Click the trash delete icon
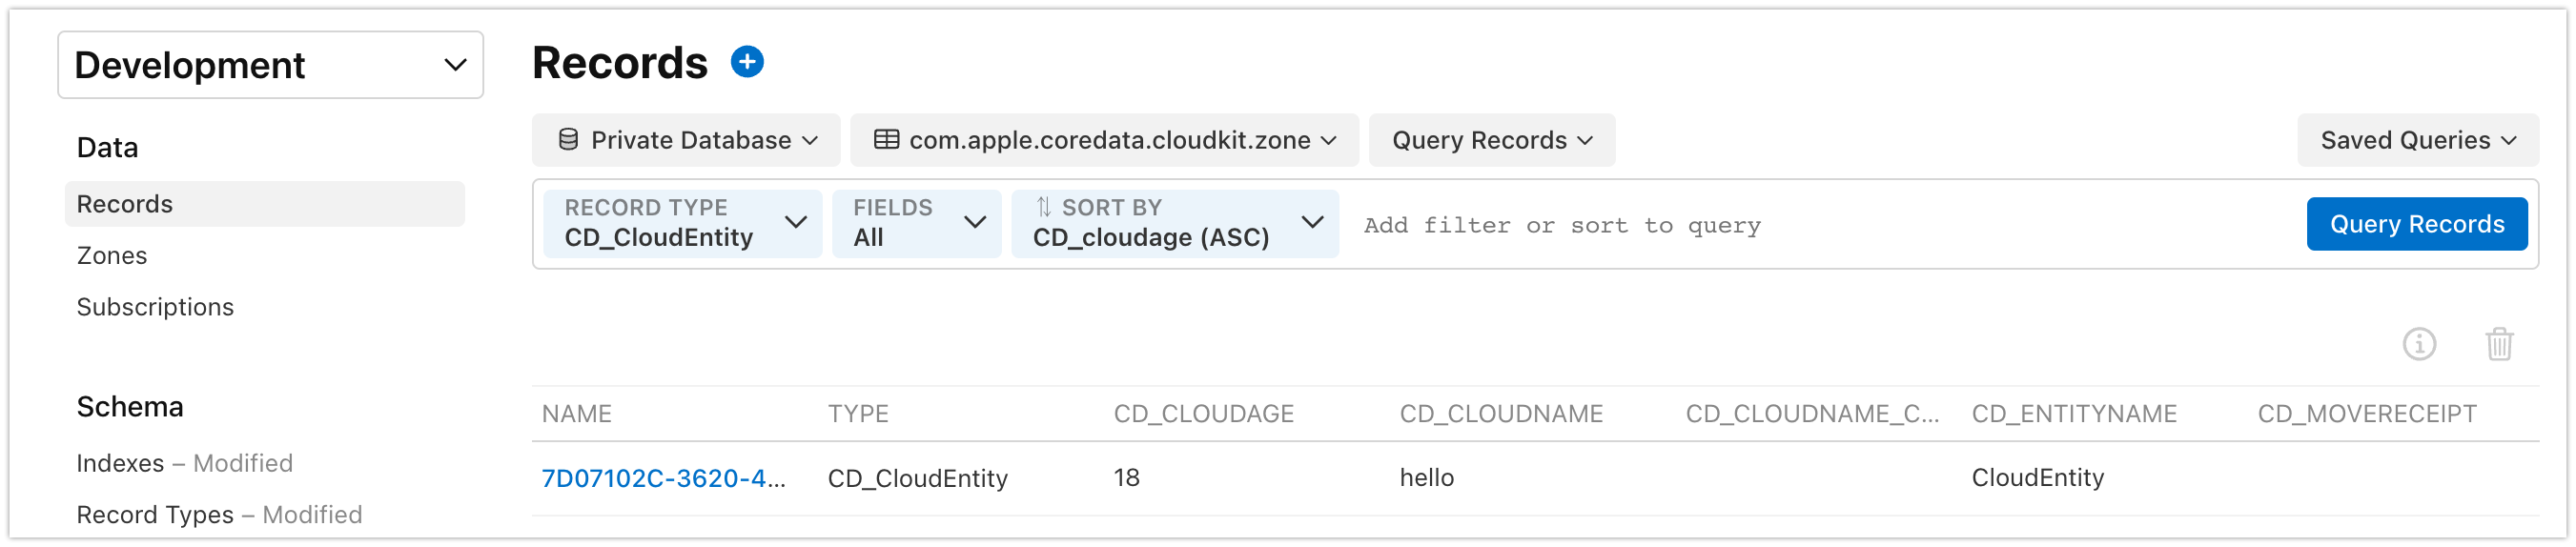This screenshot has width=2576, height=547. 2499,344
